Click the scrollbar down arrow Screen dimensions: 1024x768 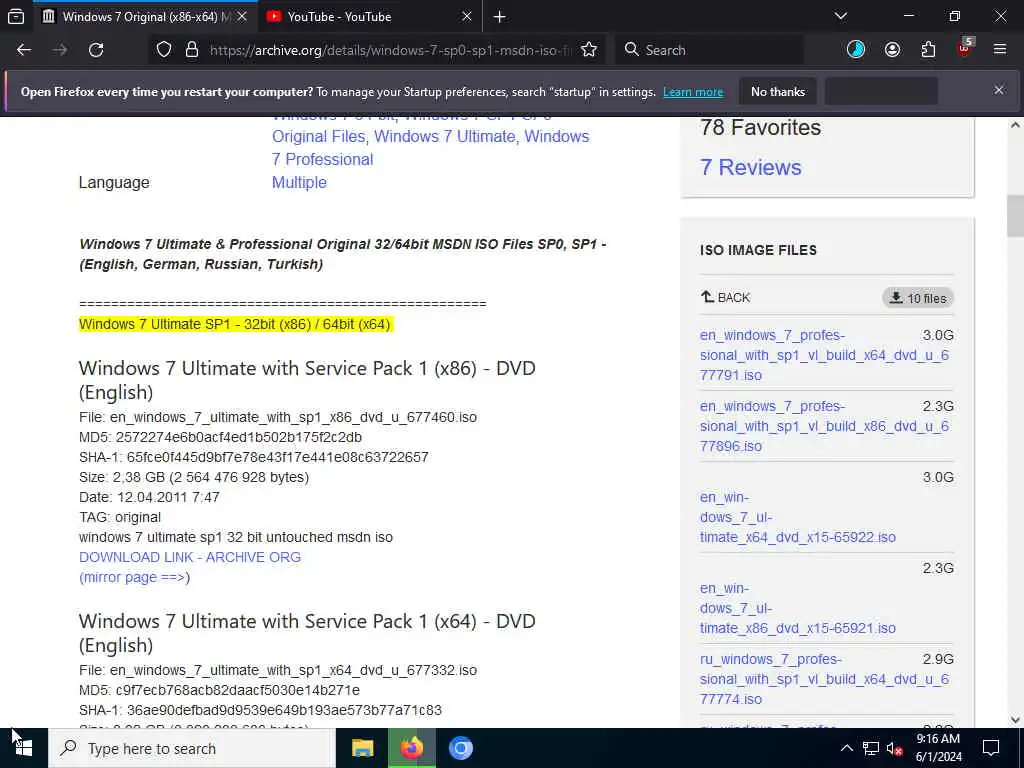point(1015,720)
